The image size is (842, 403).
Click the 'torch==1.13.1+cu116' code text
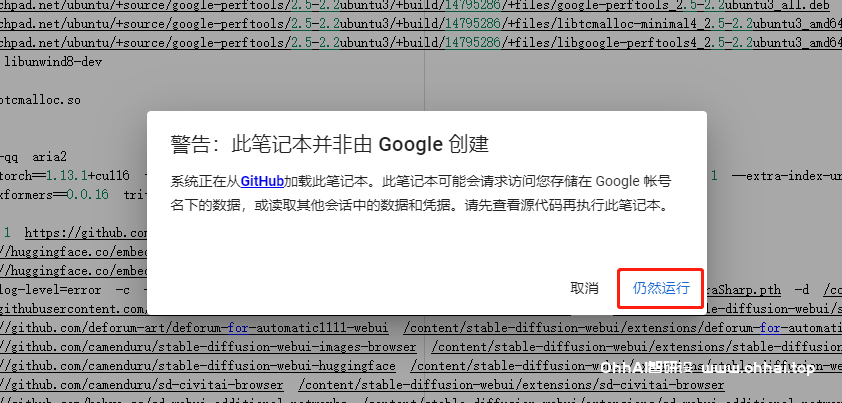tap(64, 176)
